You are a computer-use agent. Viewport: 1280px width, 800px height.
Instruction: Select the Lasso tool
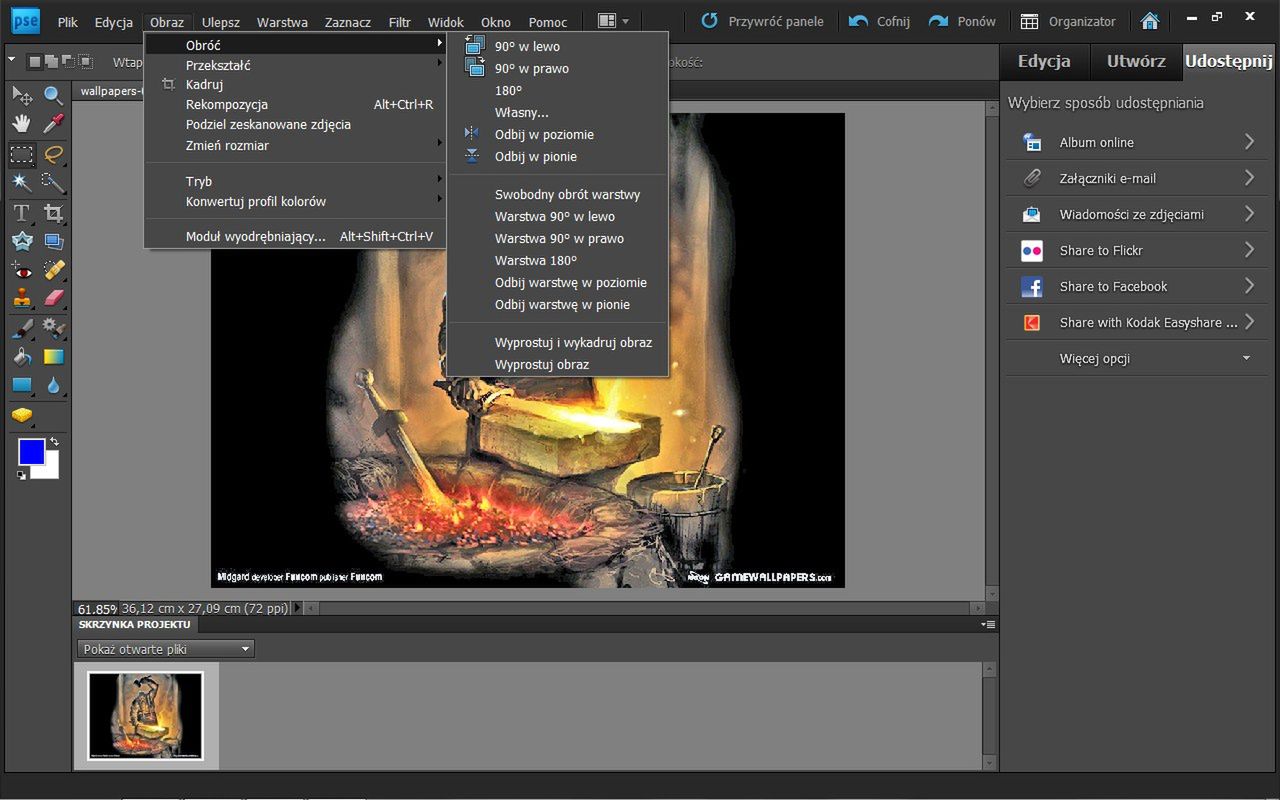click(53, 154)
